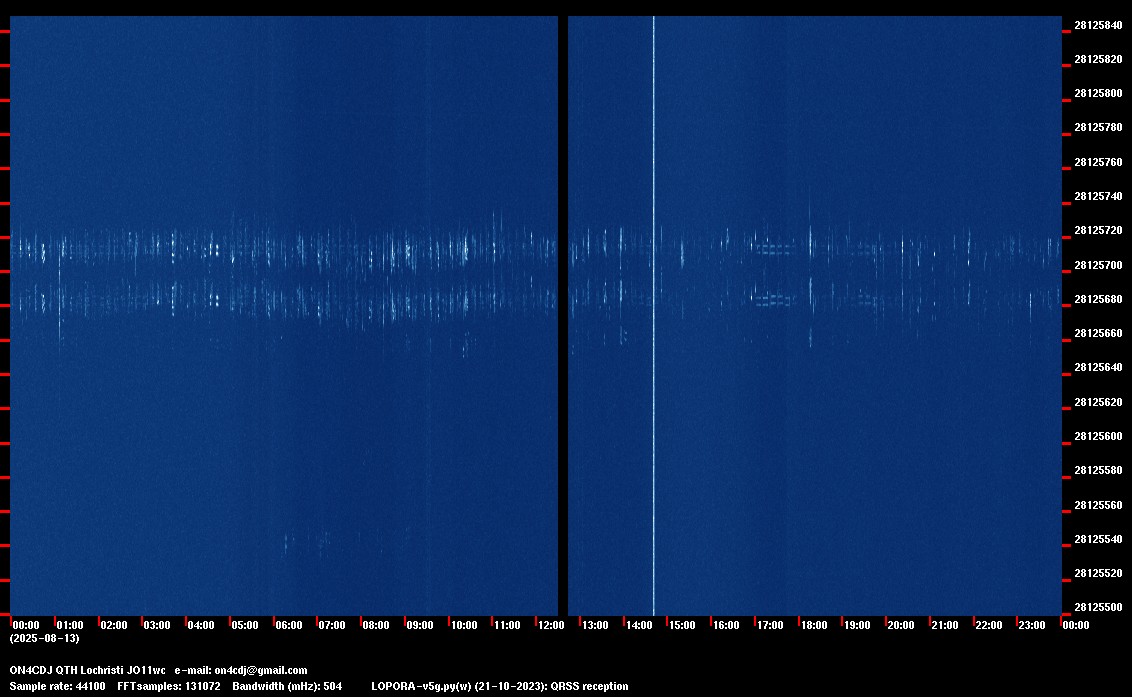Select the 07:00 time axis label
This screenshot has height=697, width=1132.
[332, 625]
